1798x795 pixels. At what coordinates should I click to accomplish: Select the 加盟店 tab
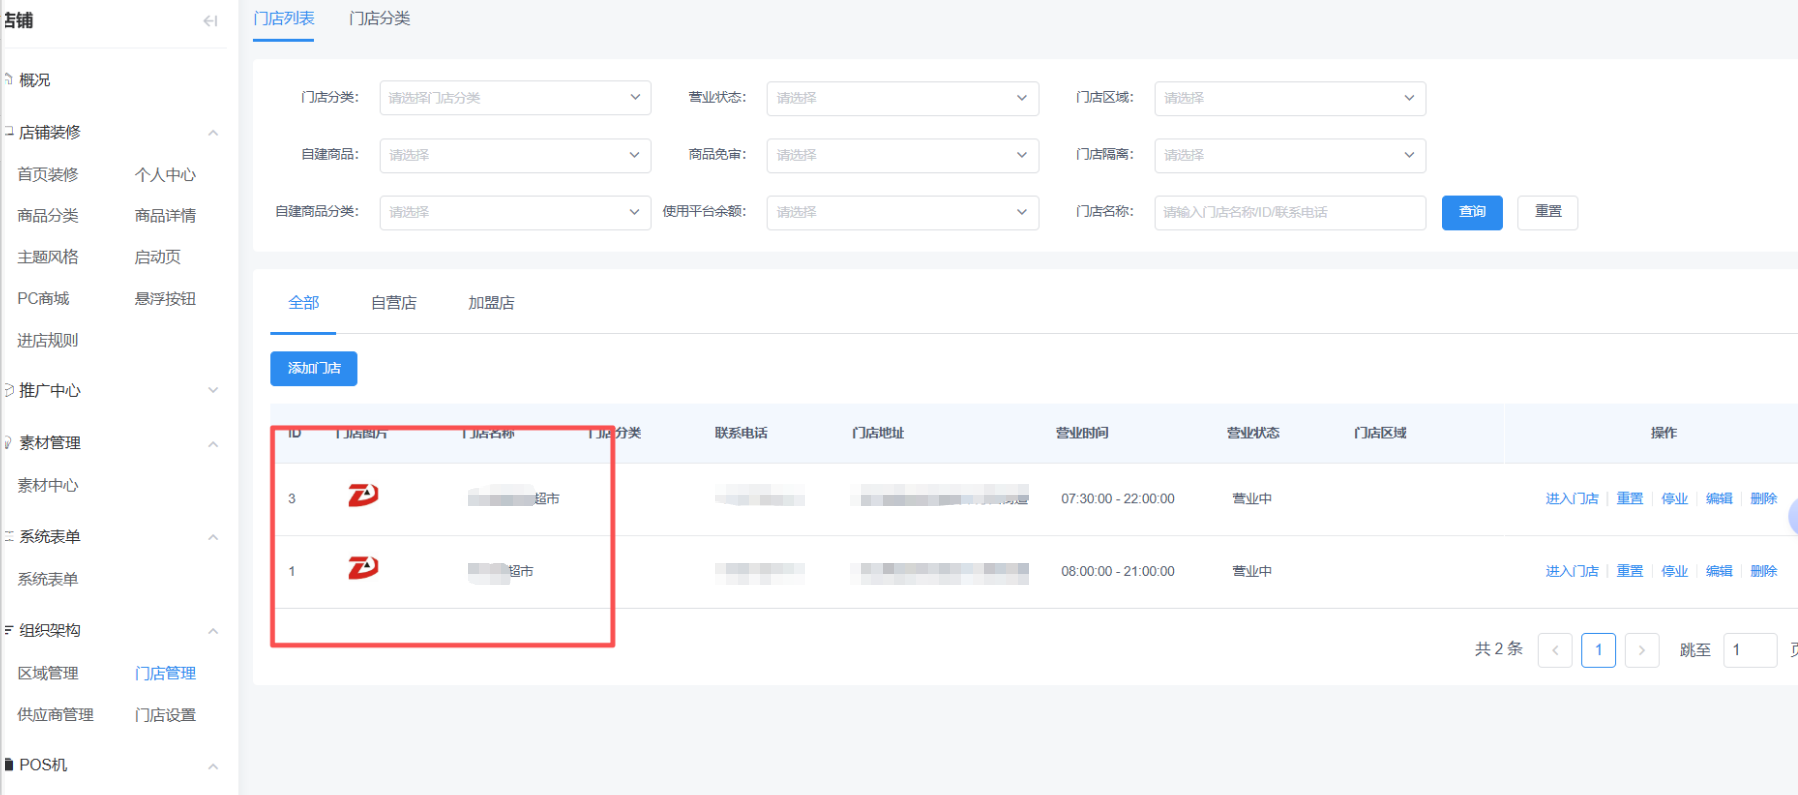pyautogui.click(x=491, y=303)
